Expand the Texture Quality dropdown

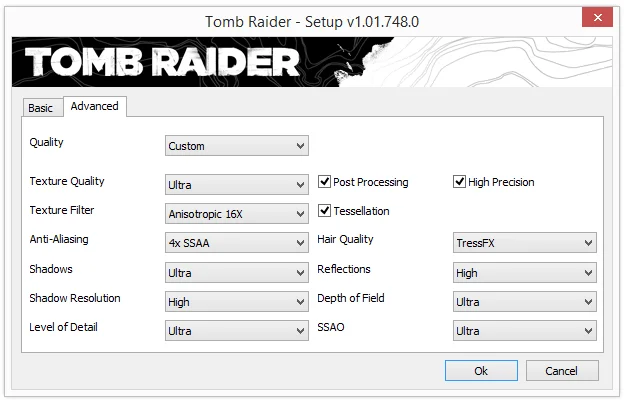coord(237,185)
